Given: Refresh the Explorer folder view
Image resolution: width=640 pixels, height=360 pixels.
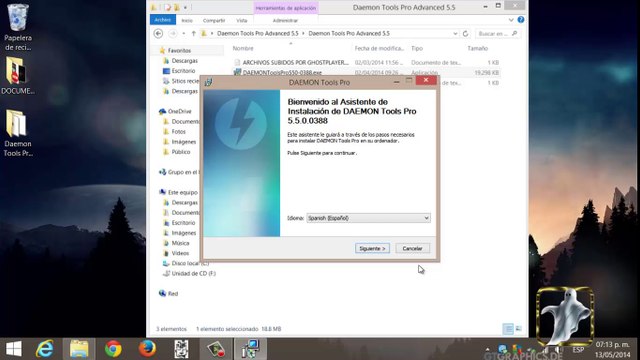Looking at the screenshot, I should coord(465,33).
